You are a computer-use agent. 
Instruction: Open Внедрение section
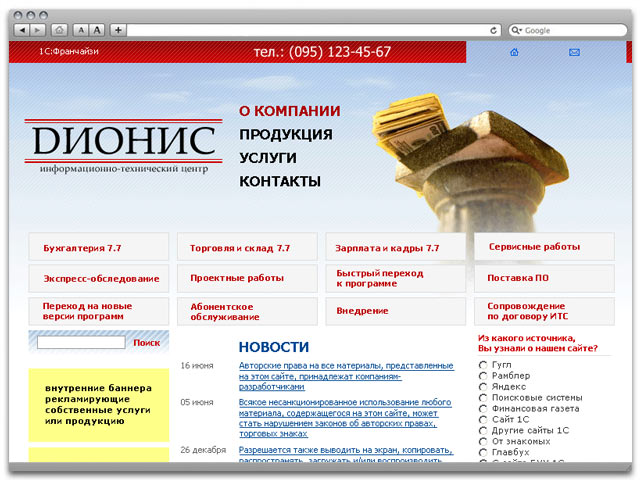coord(396,311)
